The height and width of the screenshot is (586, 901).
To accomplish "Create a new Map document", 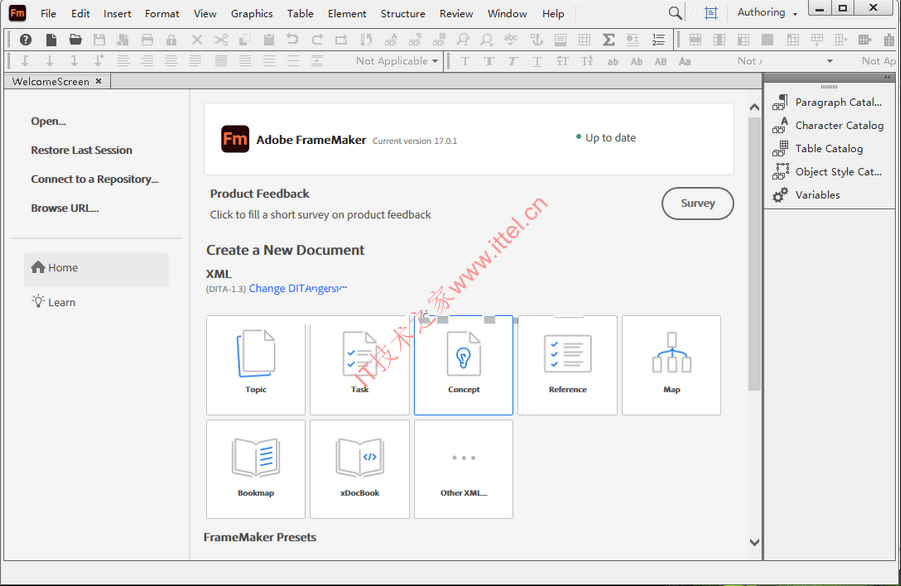I will coord(671,365).
